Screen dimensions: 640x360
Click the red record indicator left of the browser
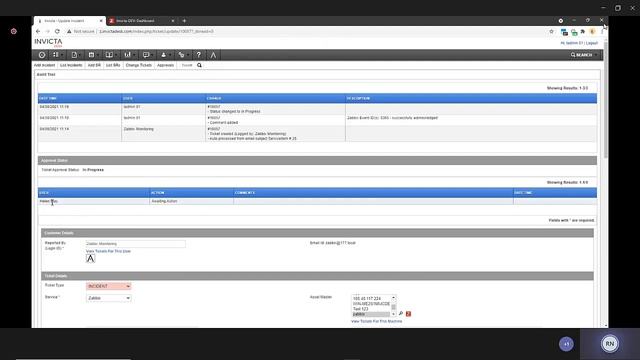coord(13,31)
